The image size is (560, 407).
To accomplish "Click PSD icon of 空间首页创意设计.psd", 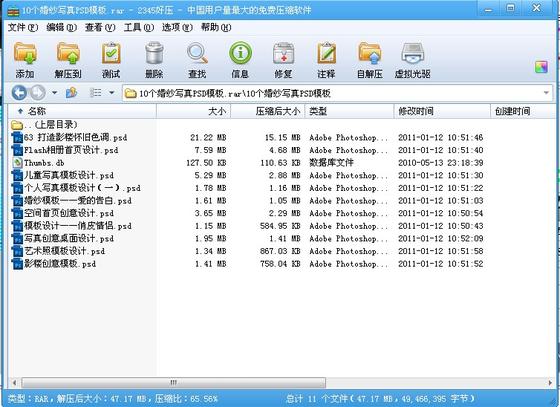I will pos(17,213).
